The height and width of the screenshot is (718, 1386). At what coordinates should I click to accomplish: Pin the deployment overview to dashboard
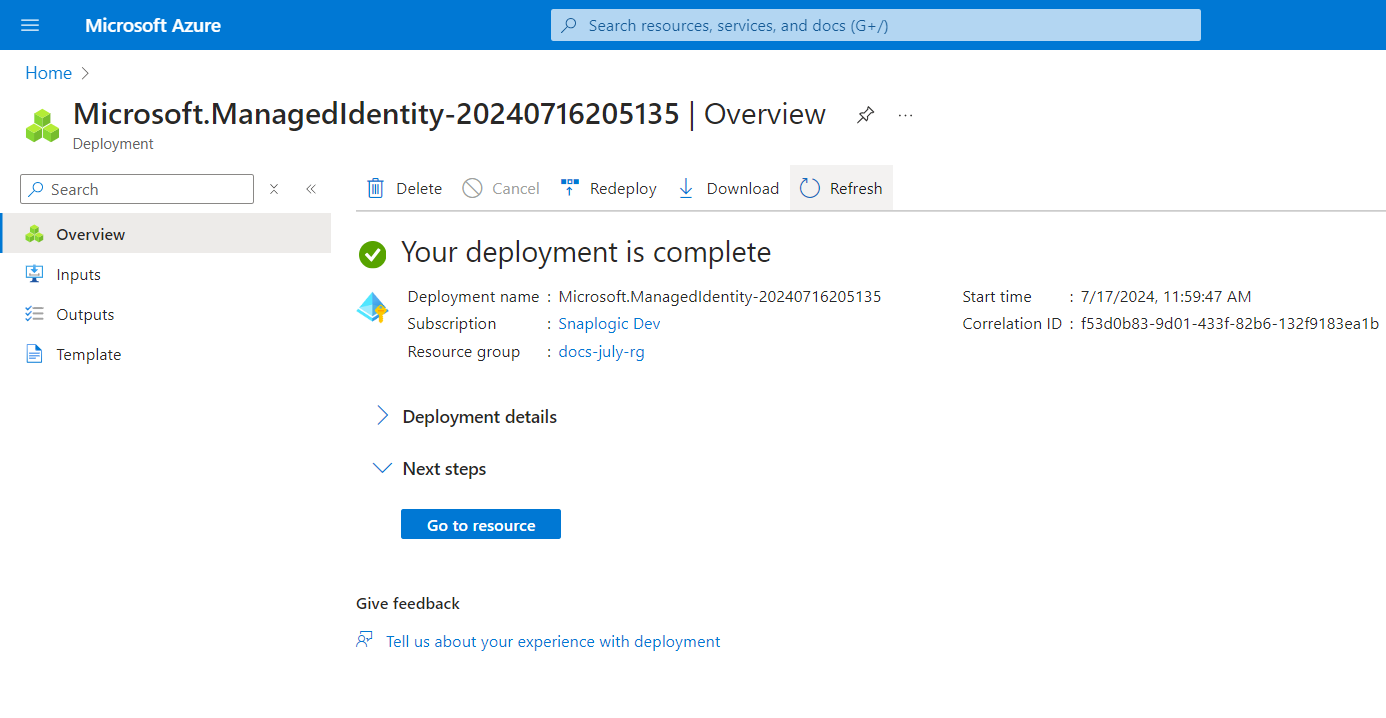point(865,115)
